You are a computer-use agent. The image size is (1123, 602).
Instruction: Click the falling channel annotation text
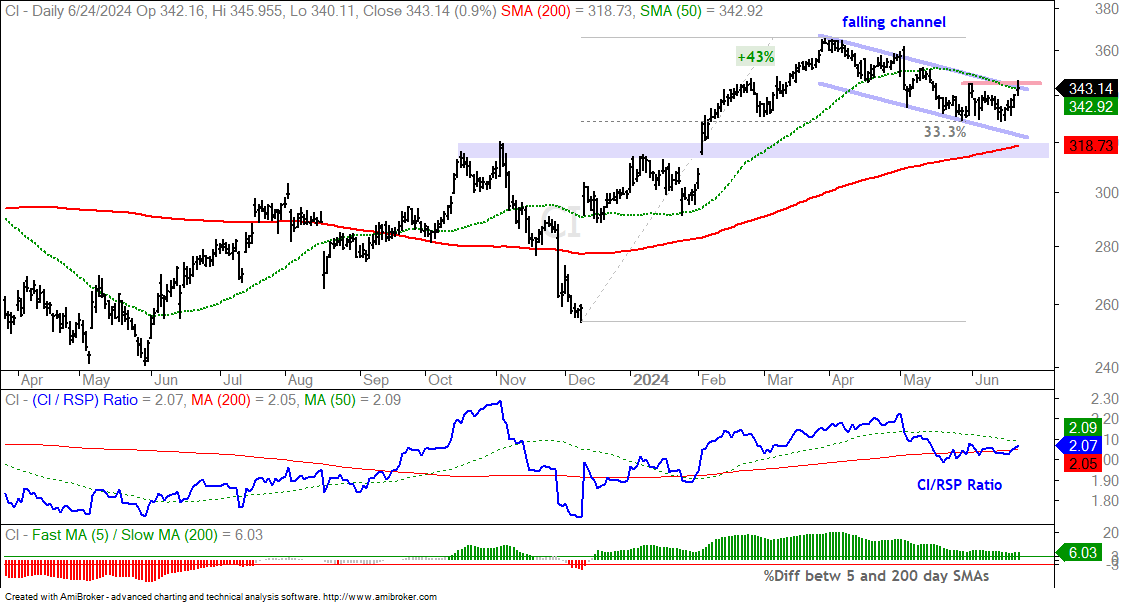[894, 22]
